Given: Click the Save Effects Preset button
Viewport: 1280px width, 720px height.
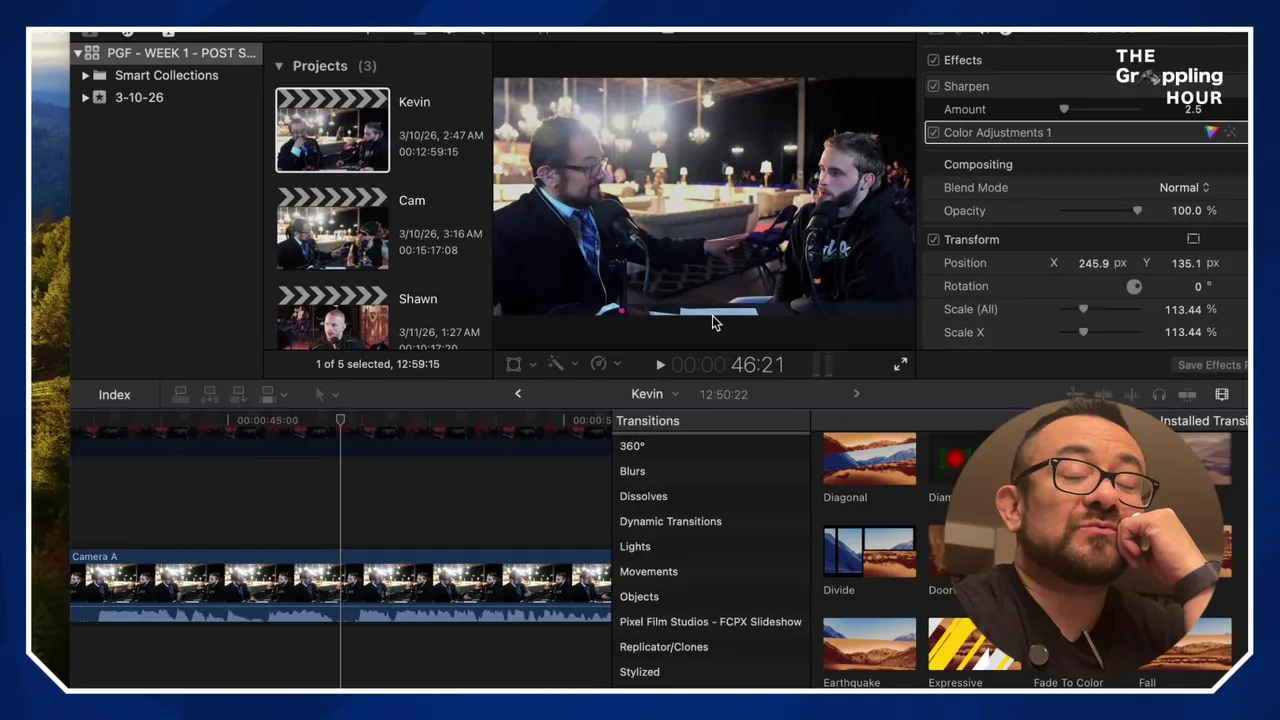Looking at the screenshot, I should 1212,365.
